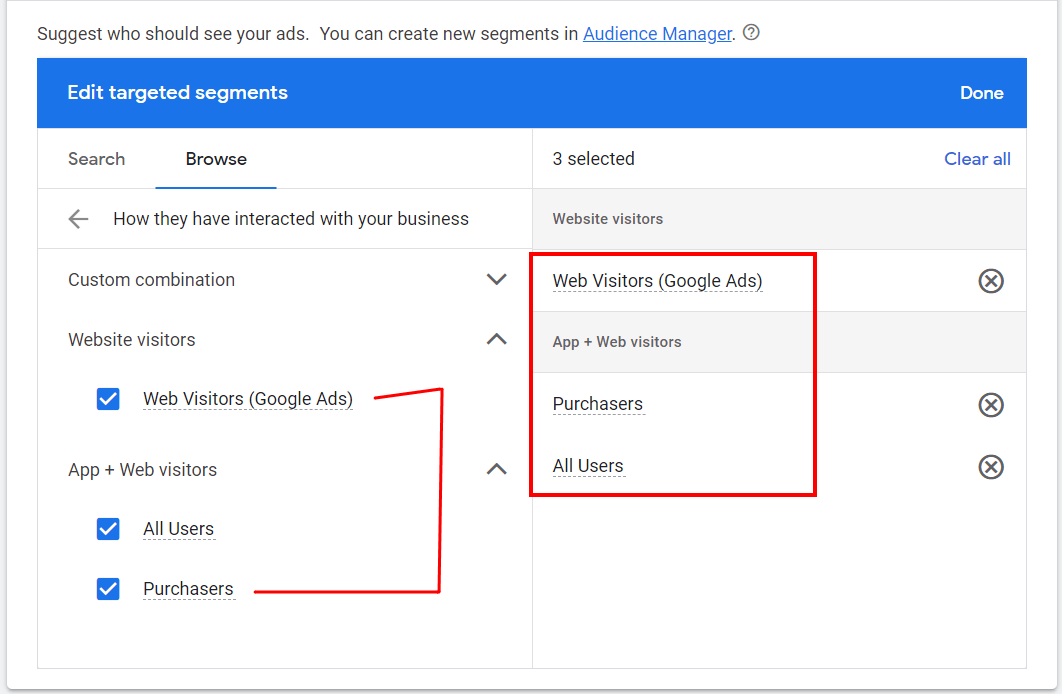Open All Users segment from selected list
This screenshot has height=694, width=1062.
589,466
